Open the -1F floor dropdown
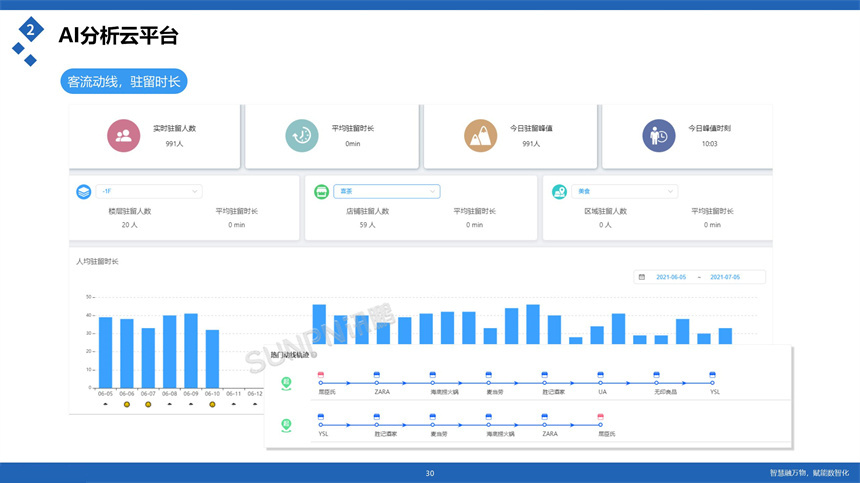Screen dimensions: 860x483 pyautogui.click(x=149, y=191)
